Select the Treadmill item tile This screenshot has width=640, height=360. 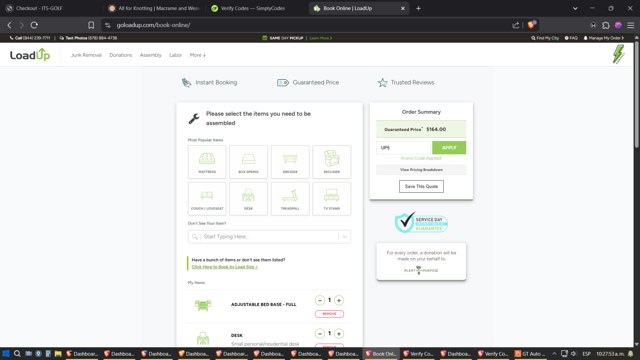(290, 198)
